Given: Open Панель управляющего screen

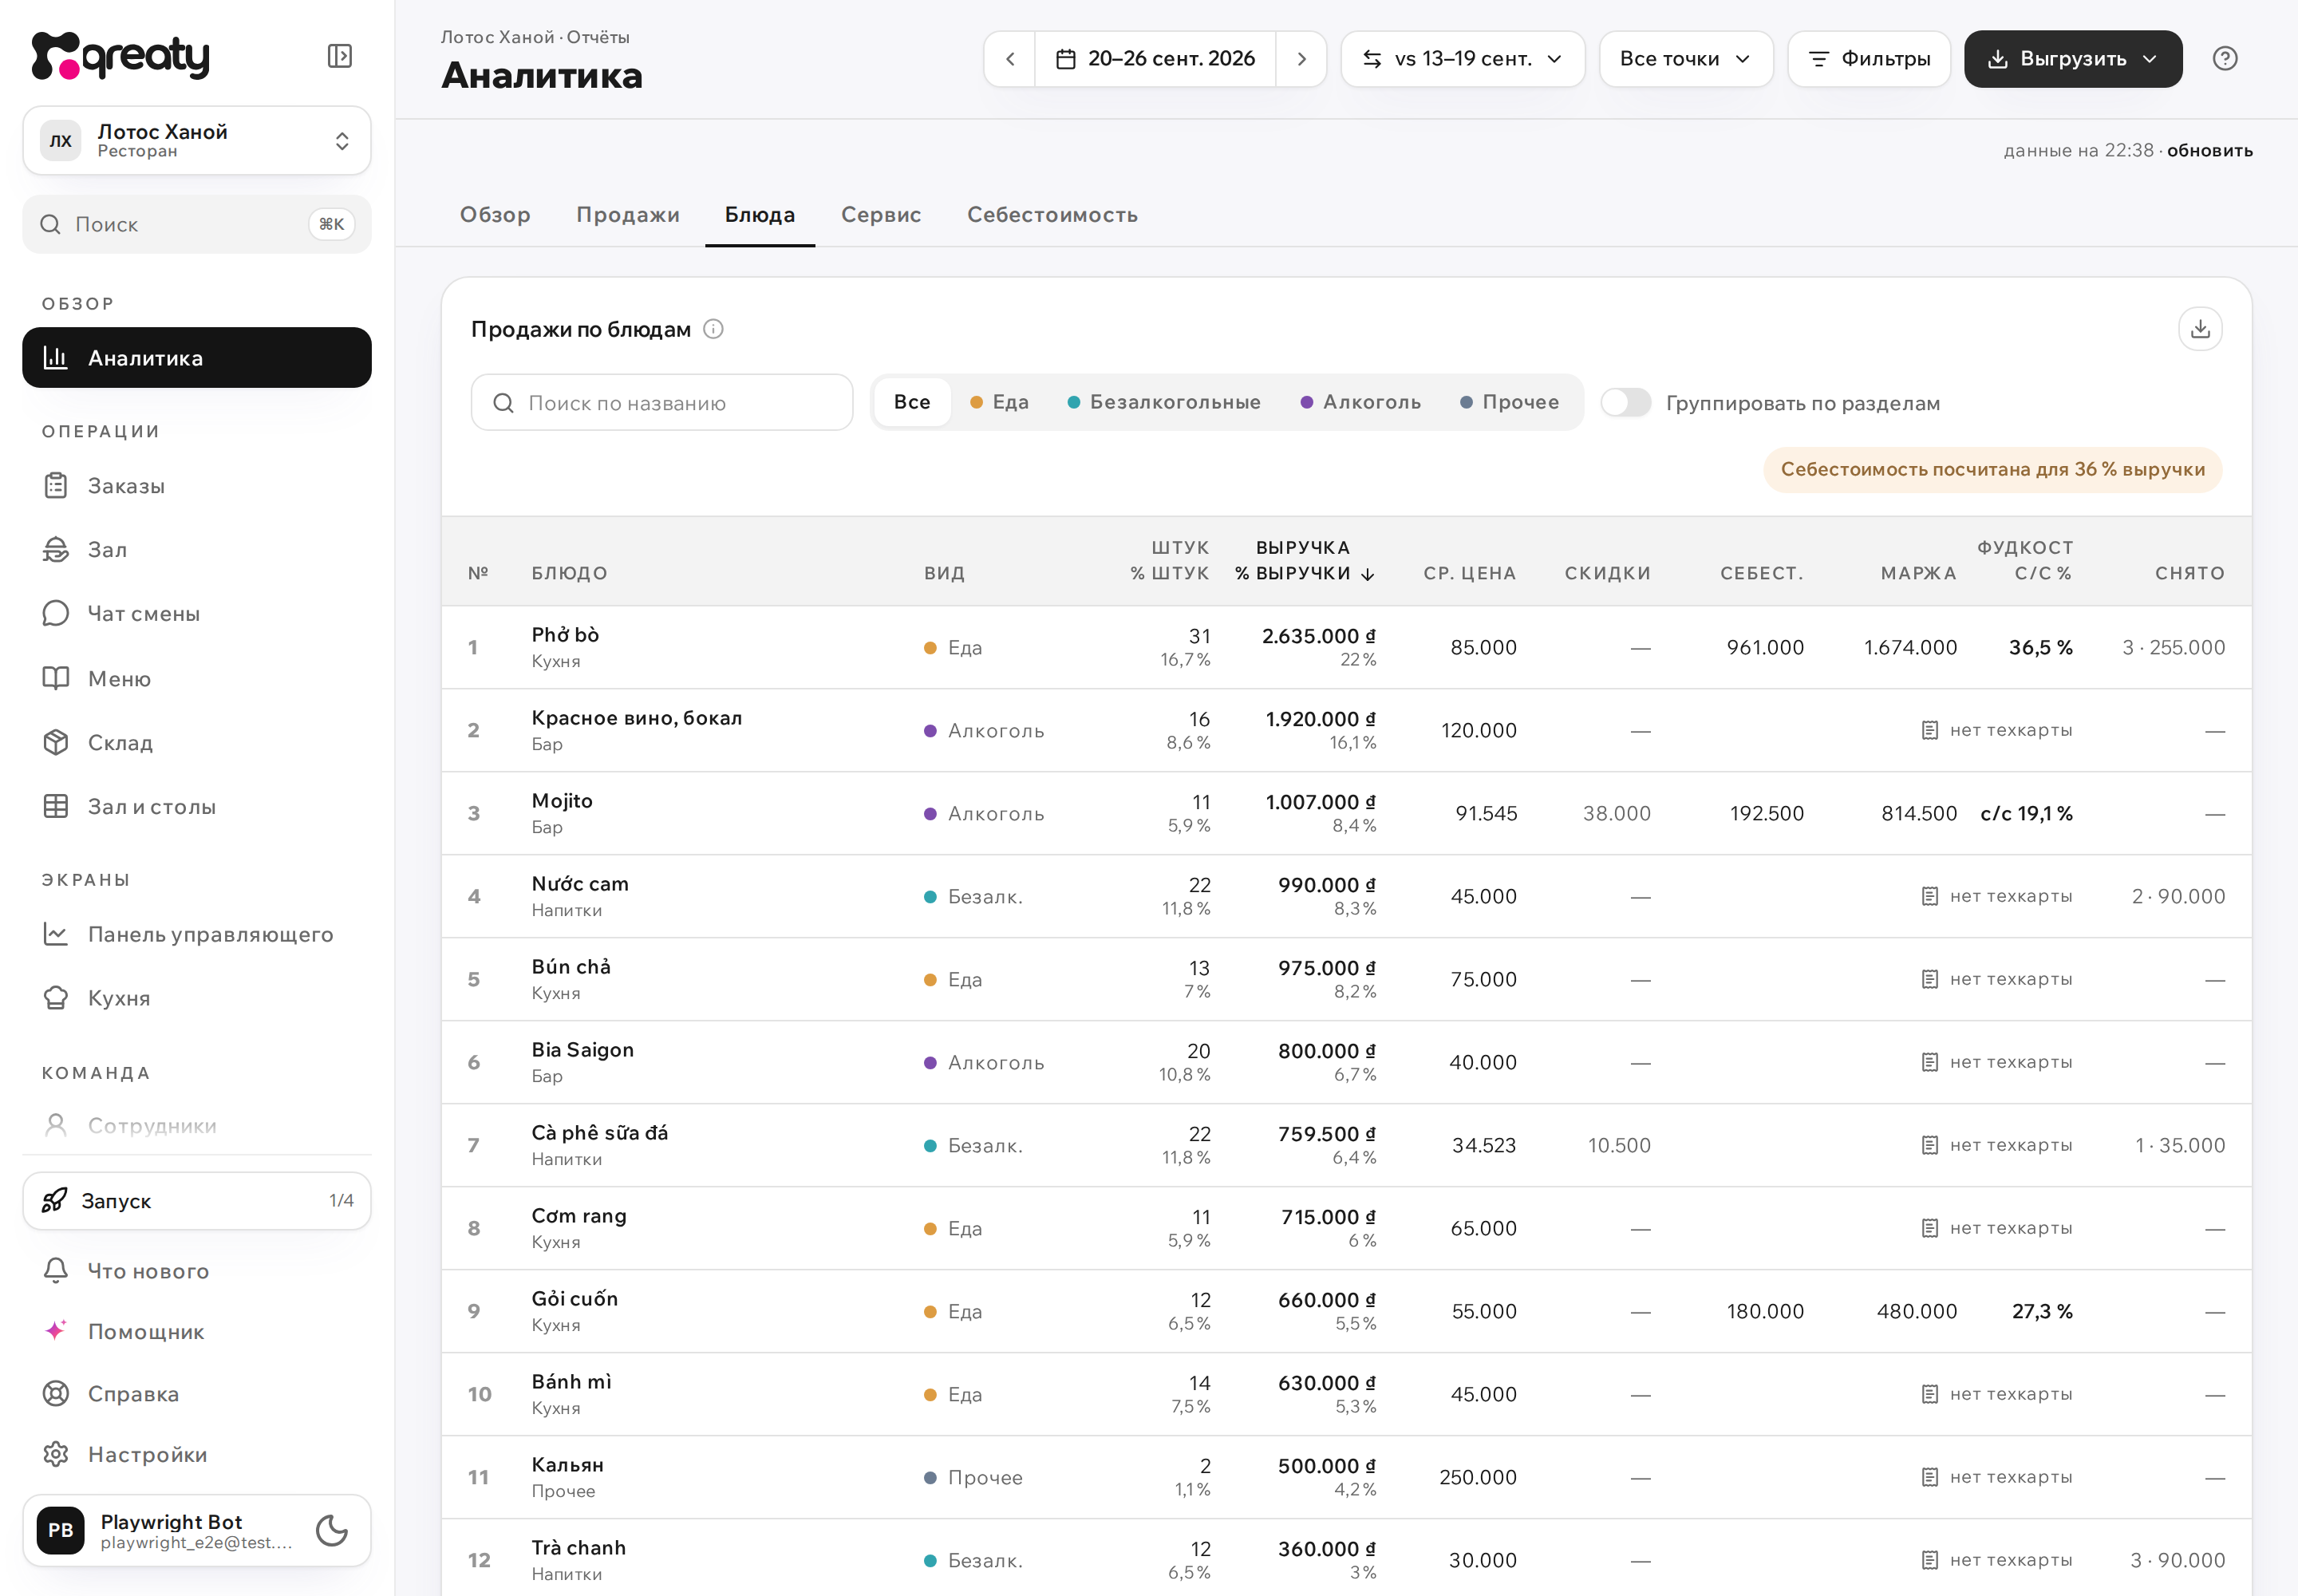Looking at the screenshot, I should click(x=197, y=935).
